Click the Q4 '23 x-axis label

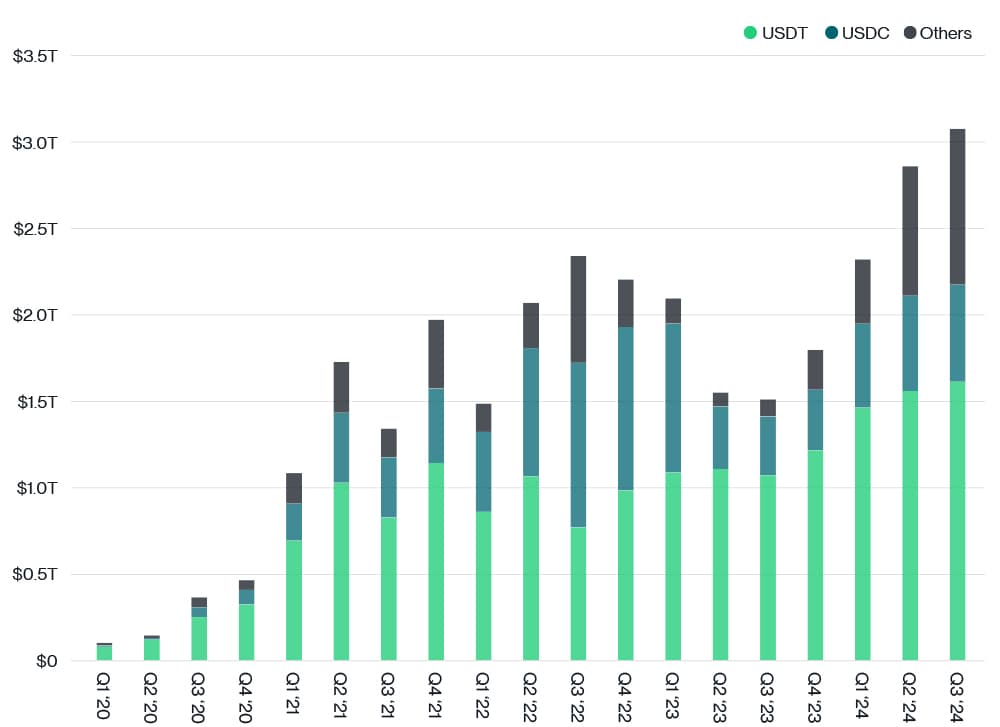tap(814, 693)
